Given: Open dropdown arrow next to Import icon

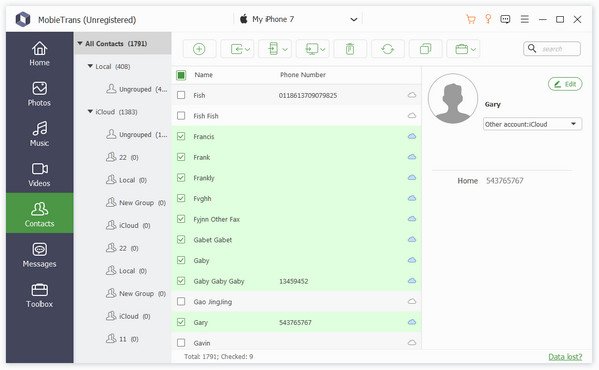Looking at the screenshot, I should click(x=248, y=49).
